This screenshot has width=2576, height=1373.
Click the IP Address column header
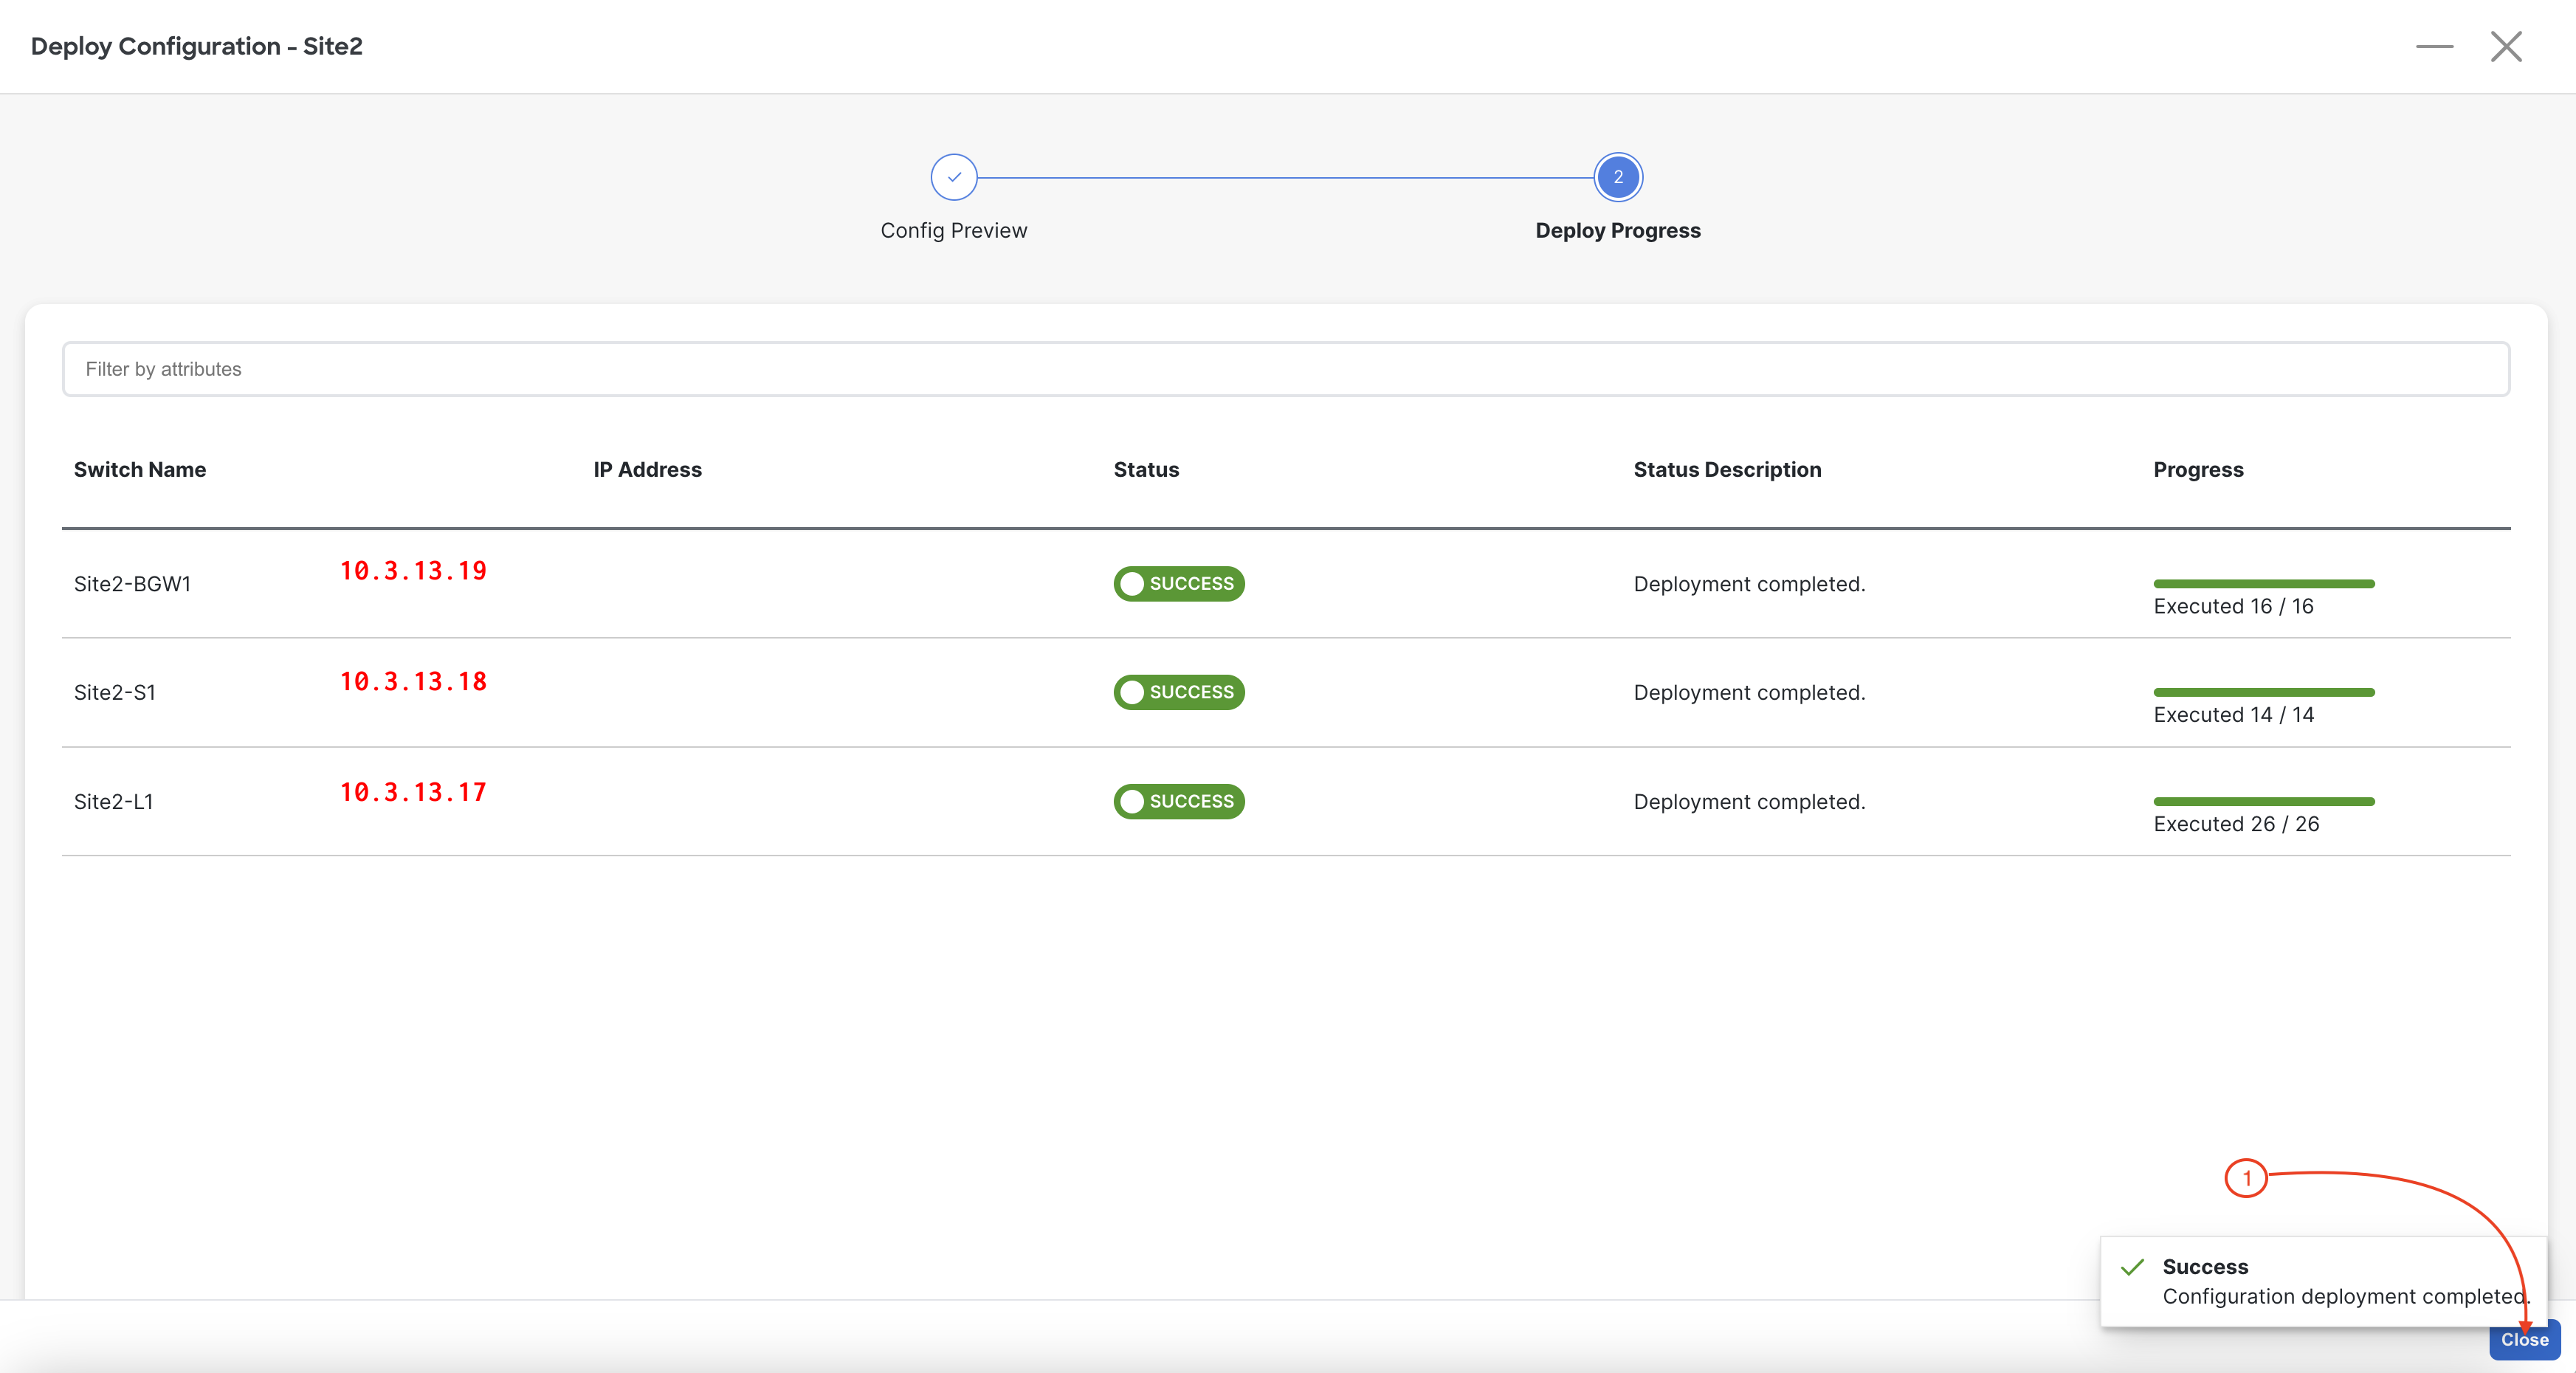click(647, 469)
